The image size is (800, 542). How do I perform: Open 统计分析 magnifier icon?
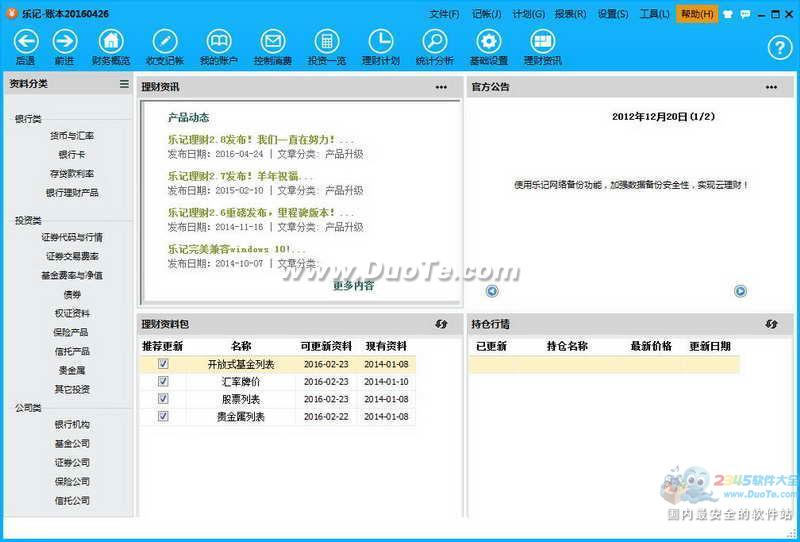(435, 41)
